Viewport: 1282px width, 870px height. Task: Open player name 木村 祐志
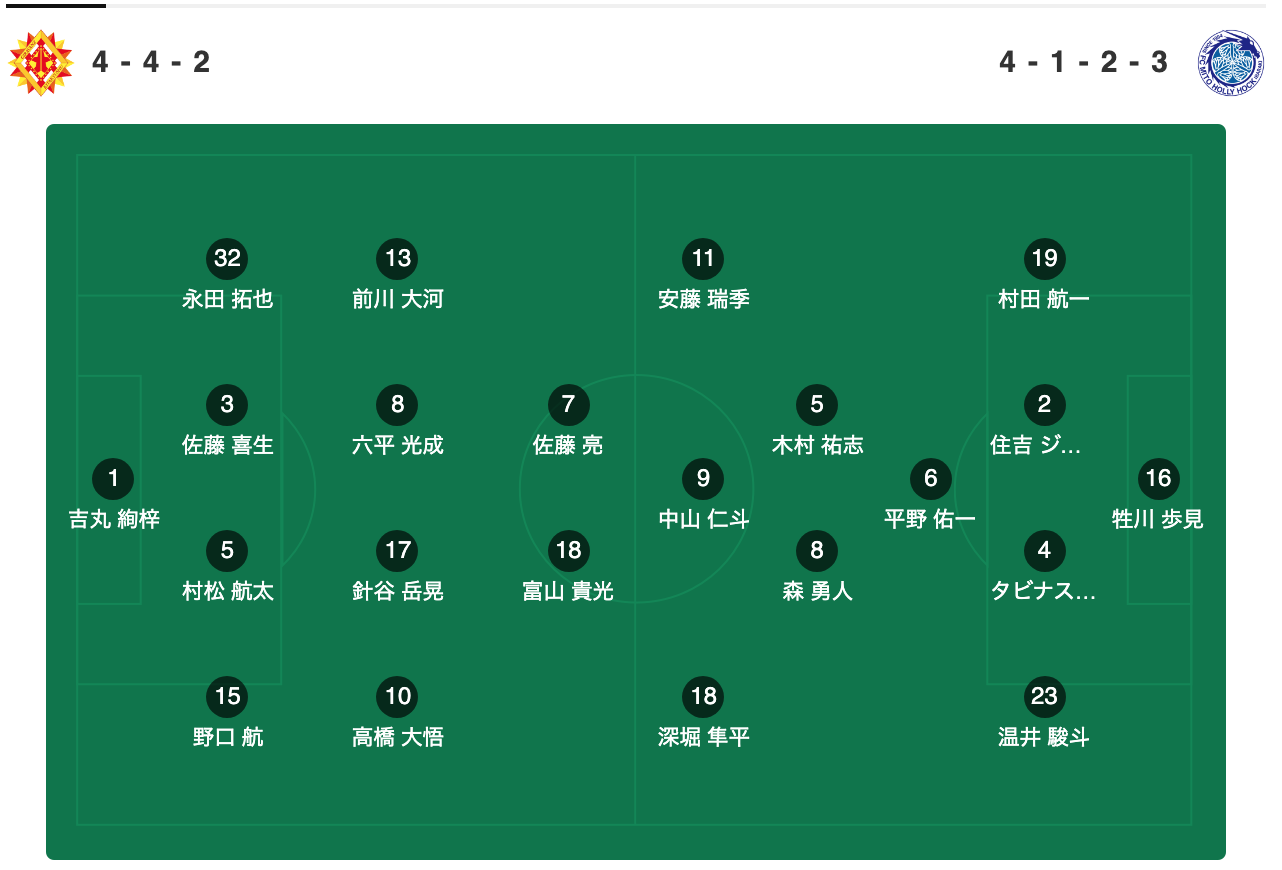pyautogui.click(x=818, y=445)
